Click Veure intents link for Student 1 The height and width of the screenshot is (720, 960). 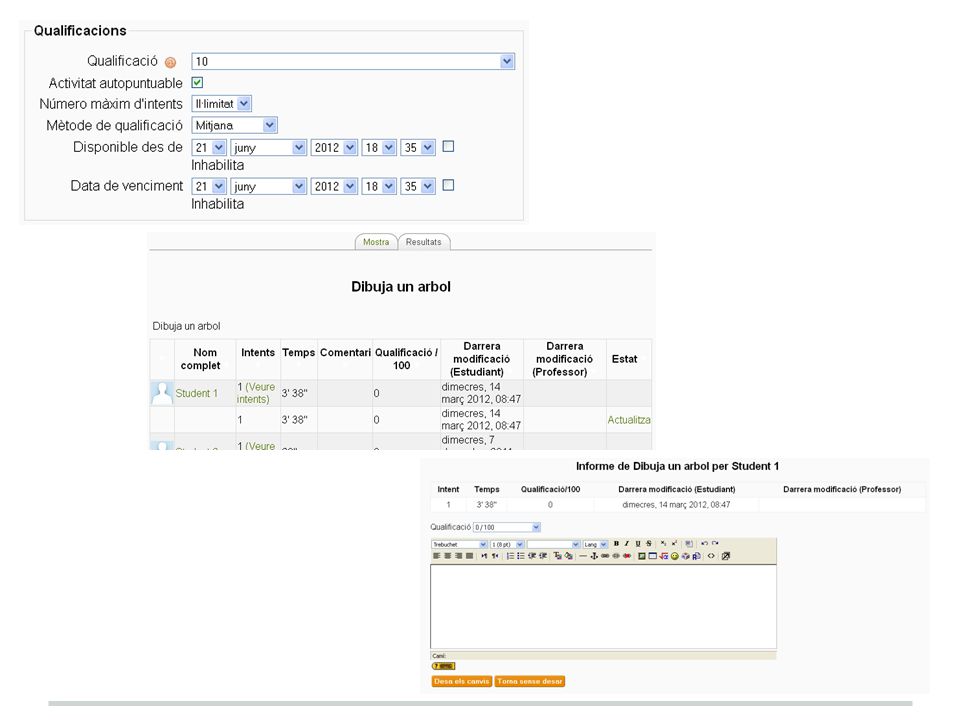(x=256, y=393)
